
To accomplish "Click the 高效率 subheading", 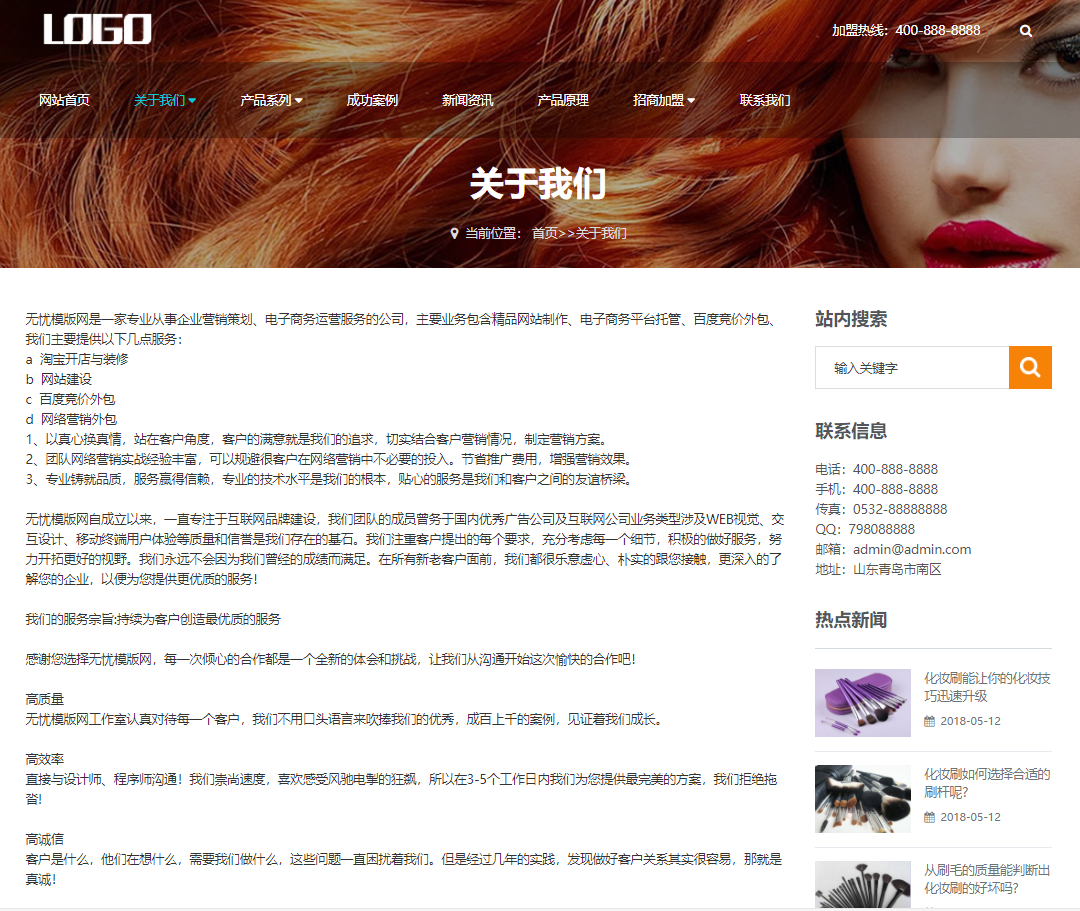I will tap(45, 760).
